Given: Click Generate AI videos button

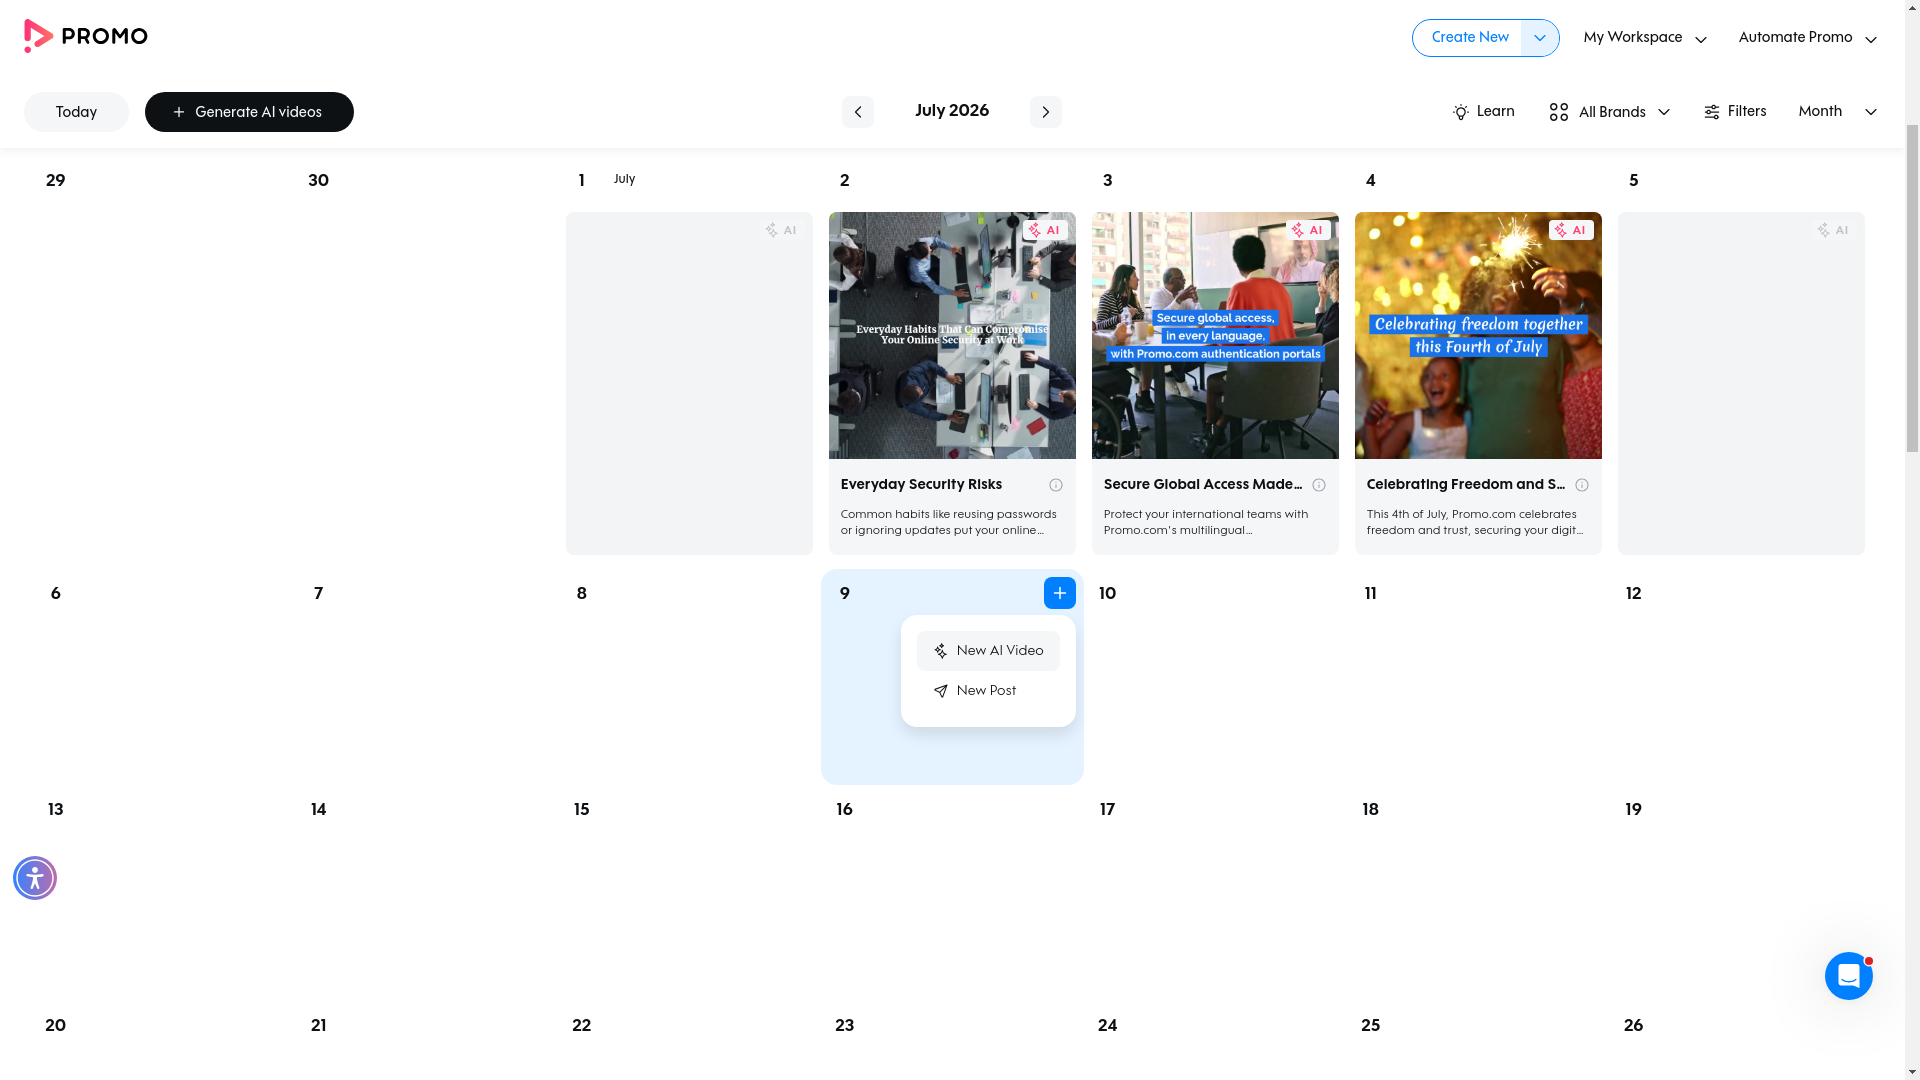Looking at the screenshot, I should (249, 112).
